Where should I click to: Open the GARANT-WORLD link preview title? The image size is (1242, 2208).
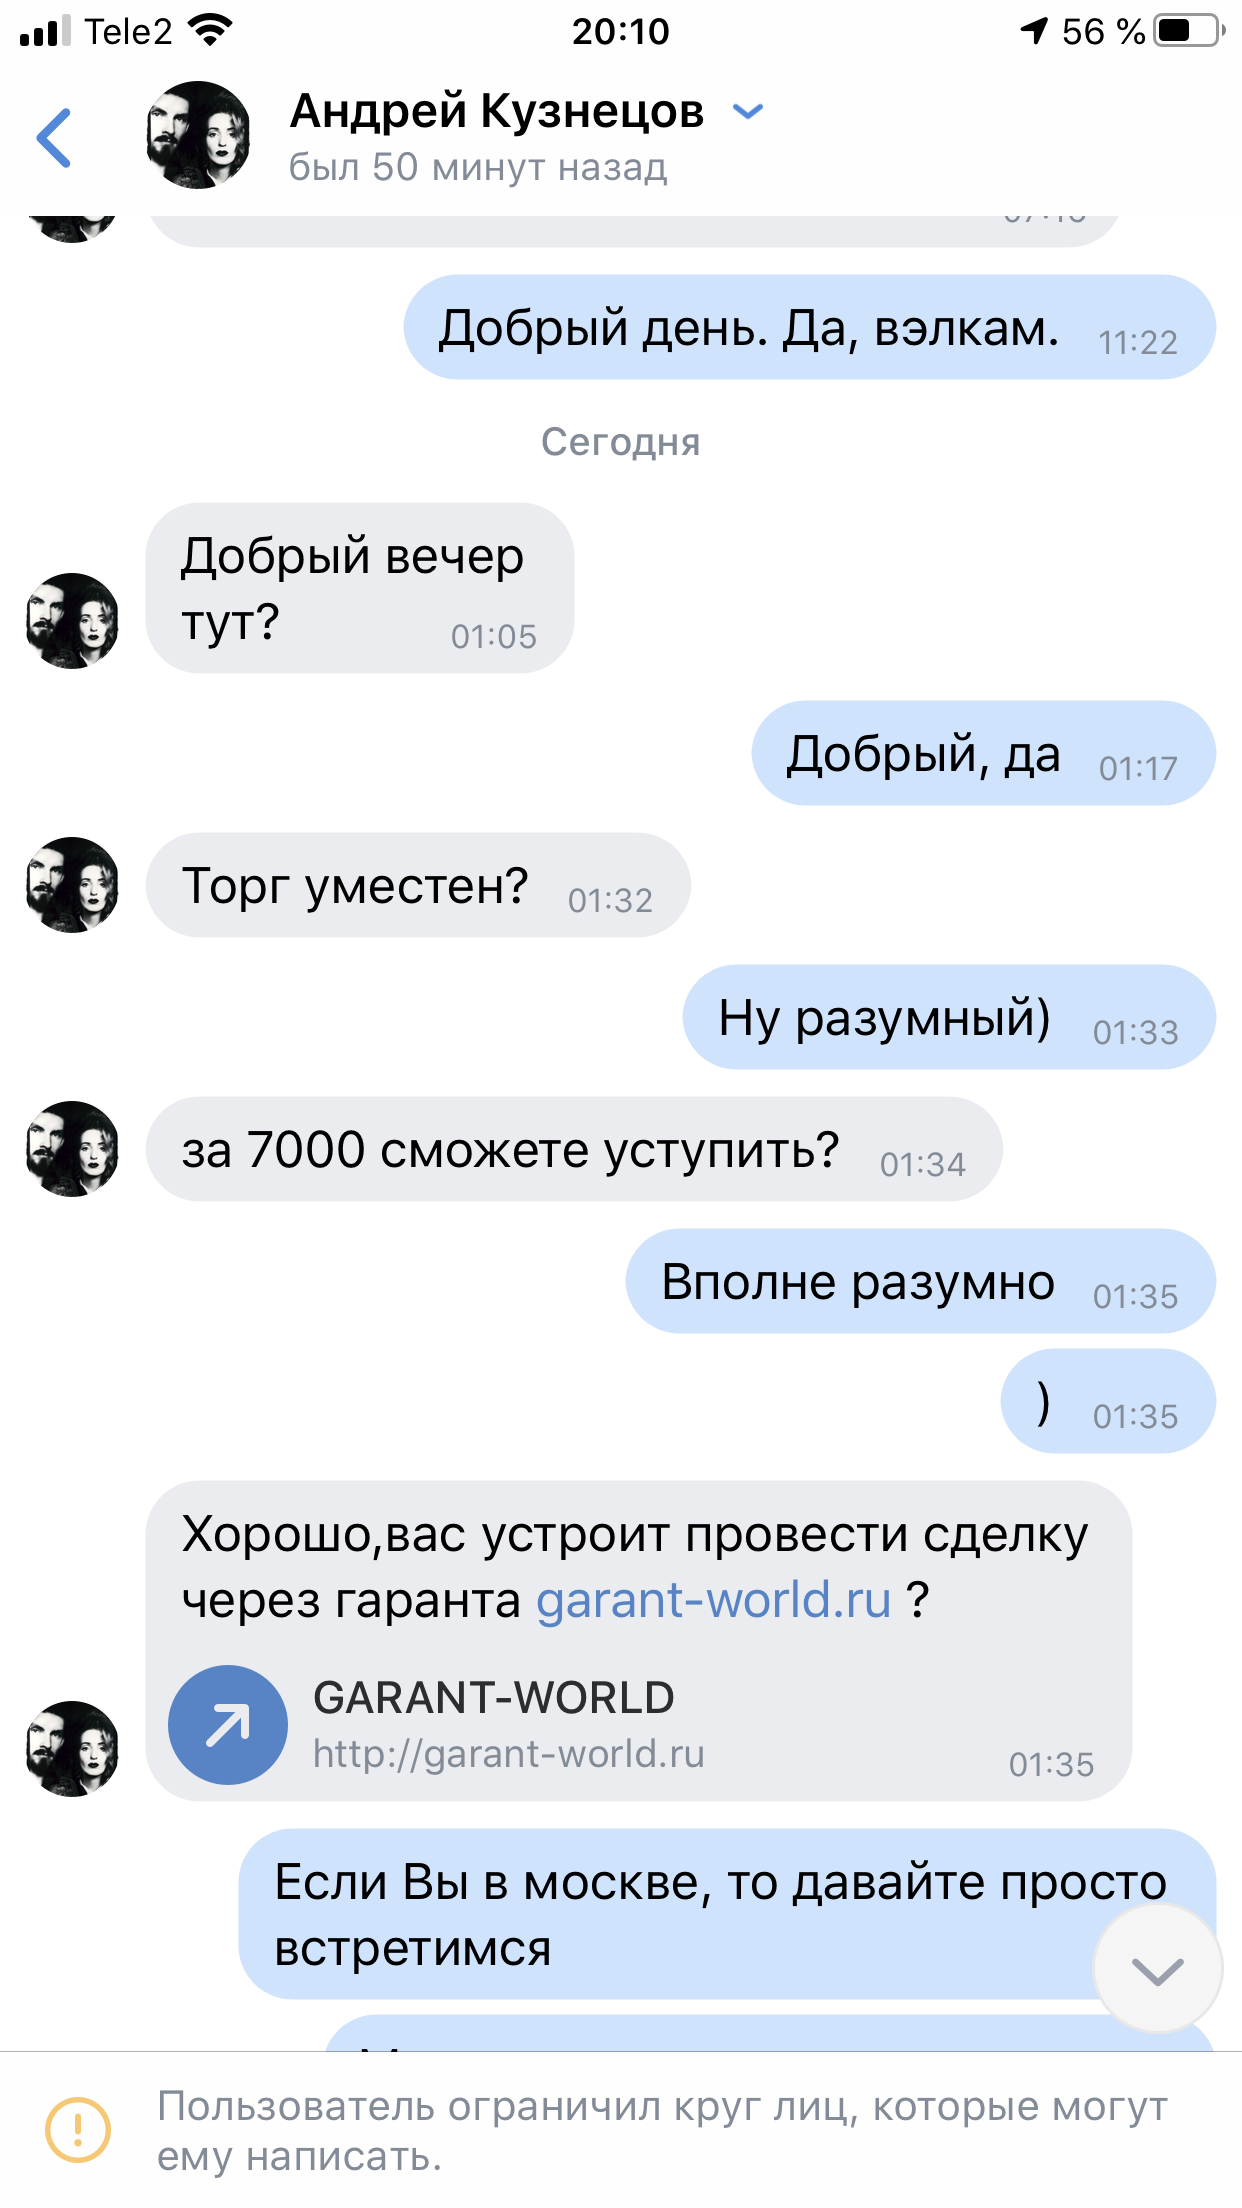[494, 1698]
